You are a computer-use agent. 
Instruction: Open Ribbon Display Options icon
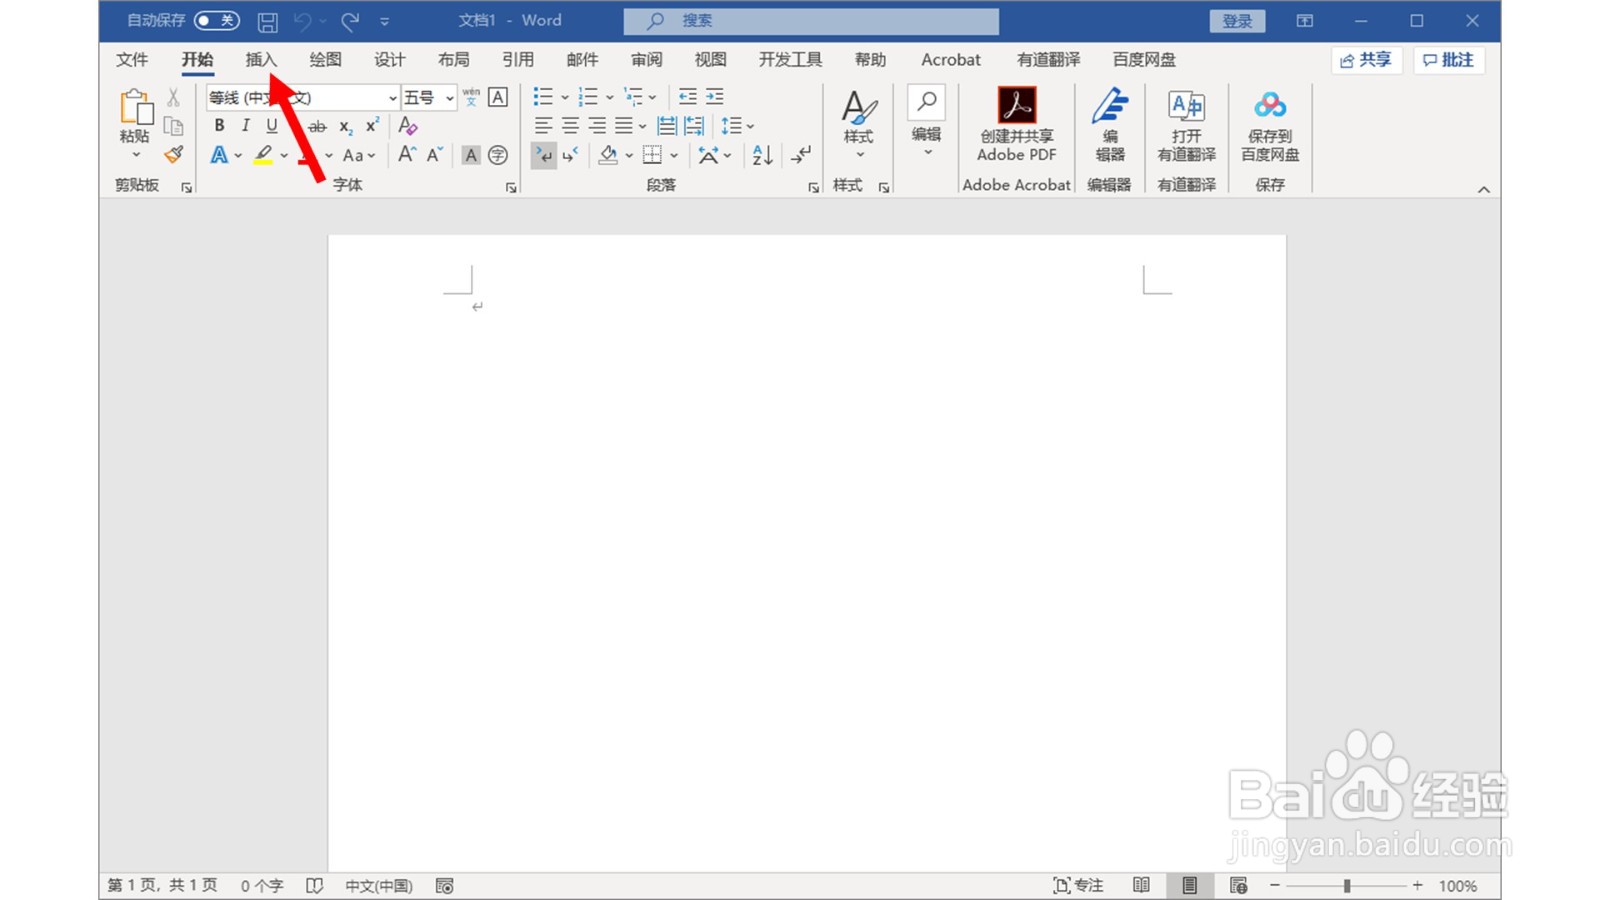1304,21
